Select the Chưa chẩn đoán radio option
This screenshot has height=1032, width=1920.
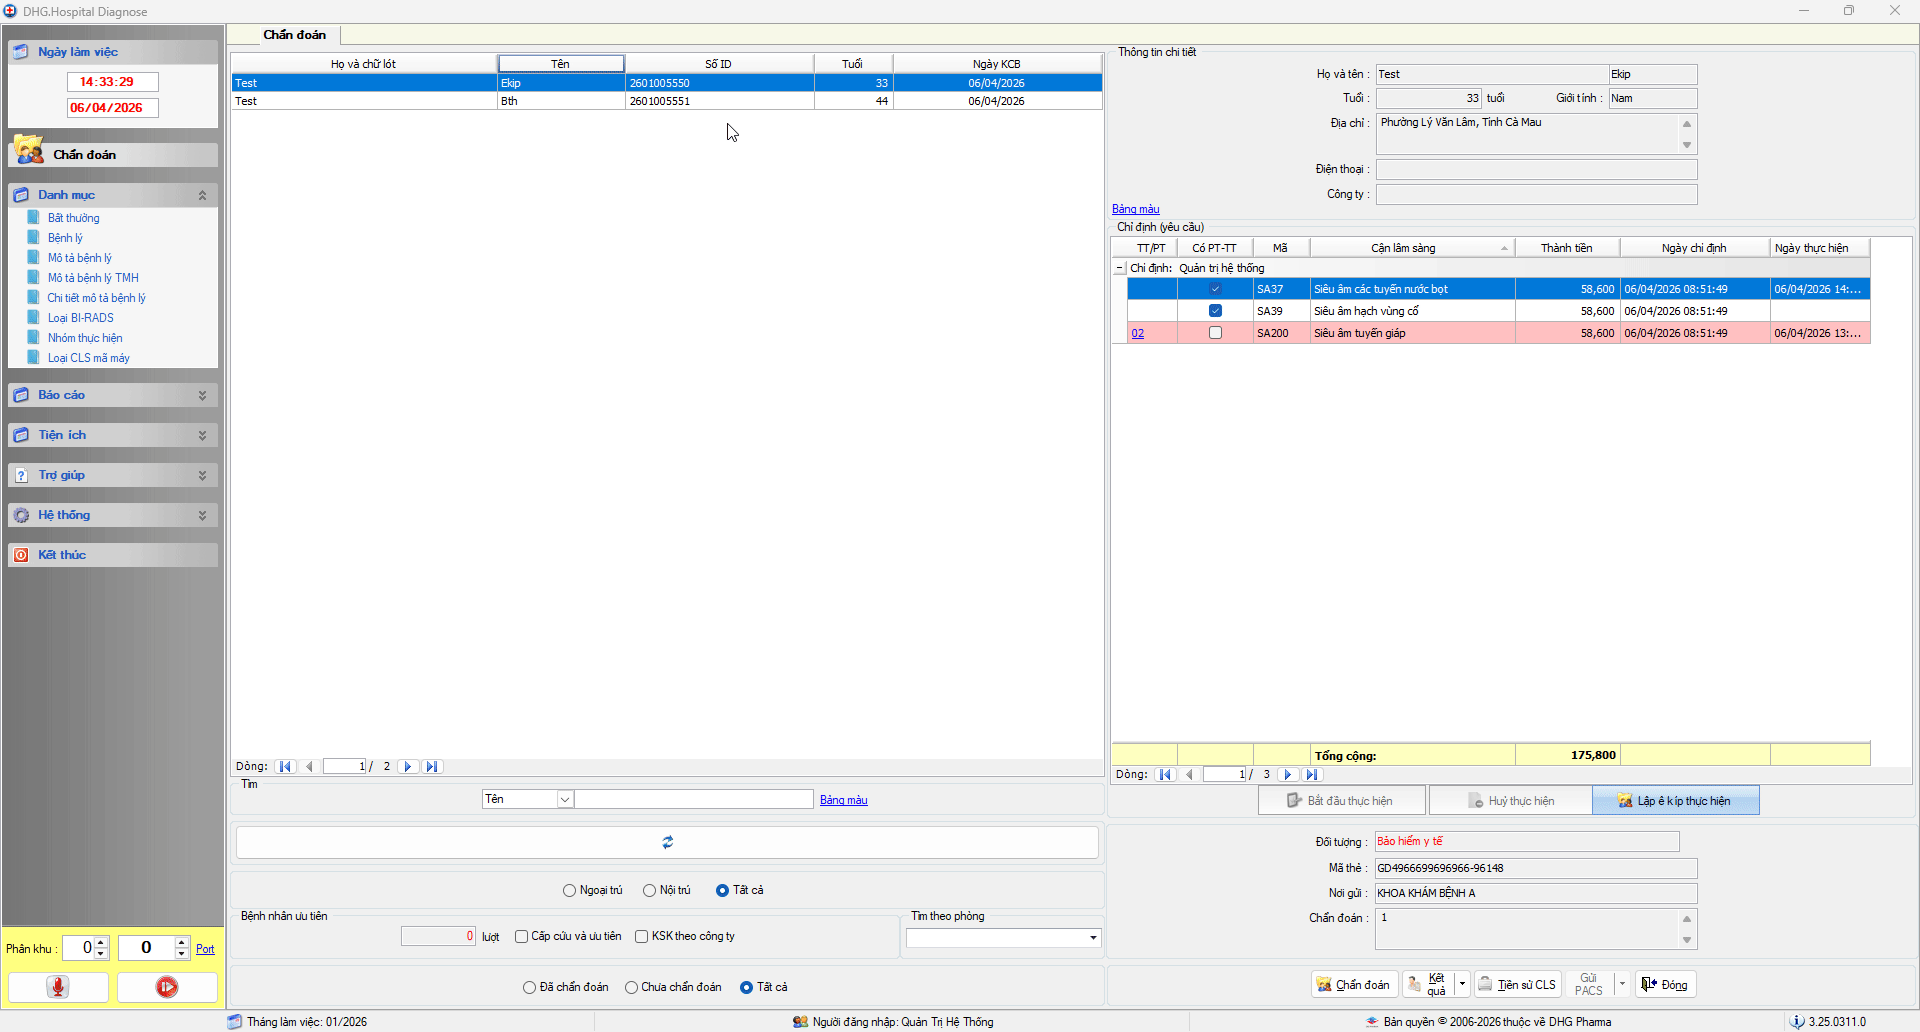[x=631, y=988]
